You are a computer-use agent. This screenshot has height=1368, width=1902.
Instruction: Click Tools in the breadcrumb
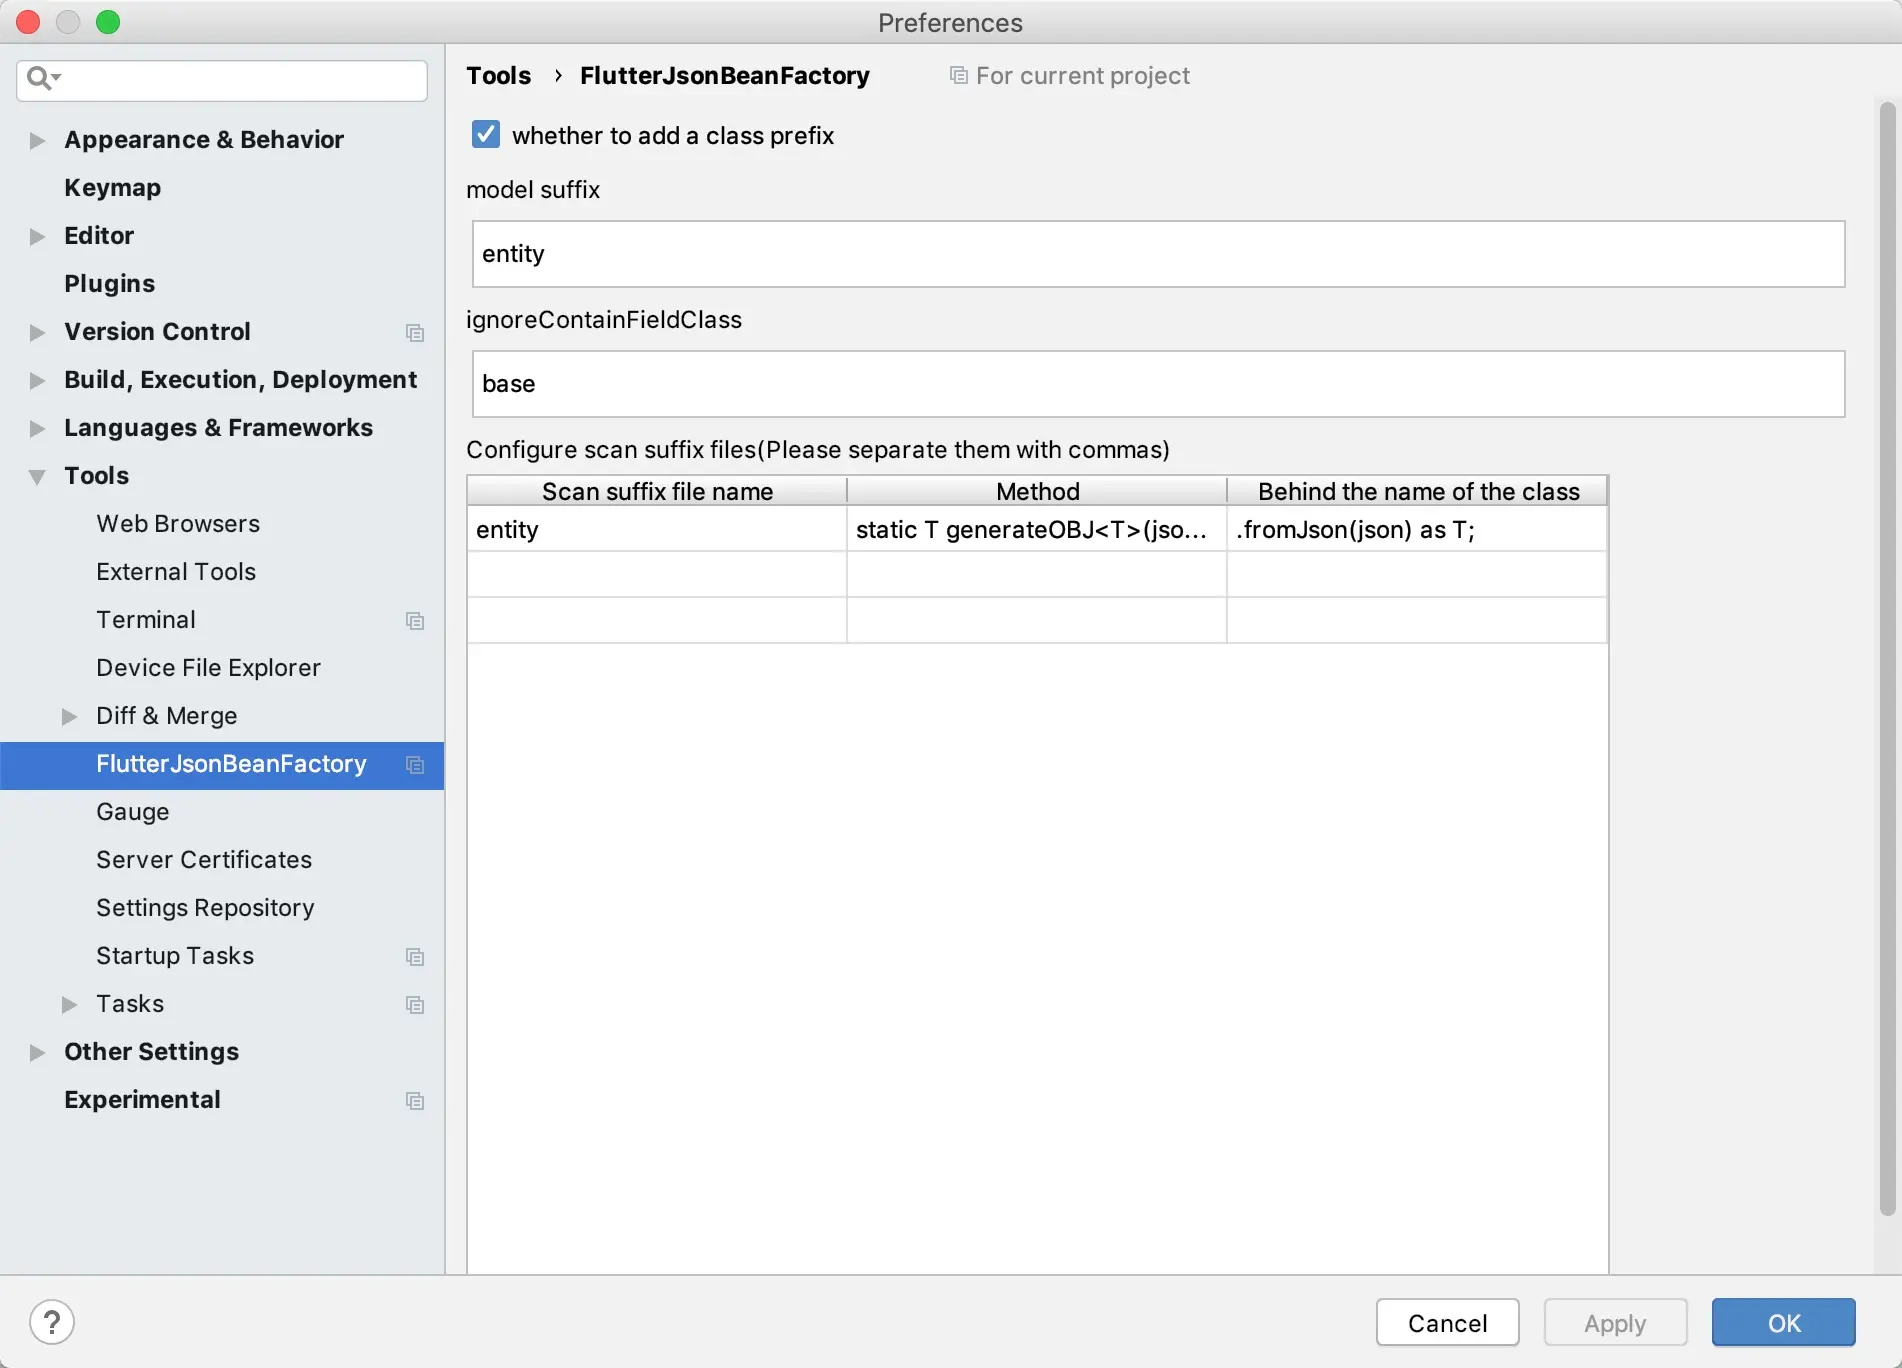tap(498, 76)
